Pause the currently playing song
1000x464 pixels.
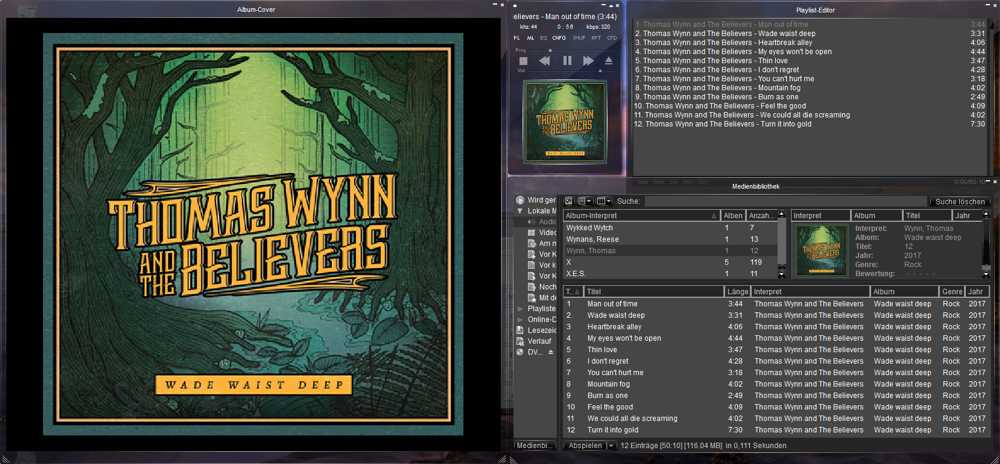567,61
